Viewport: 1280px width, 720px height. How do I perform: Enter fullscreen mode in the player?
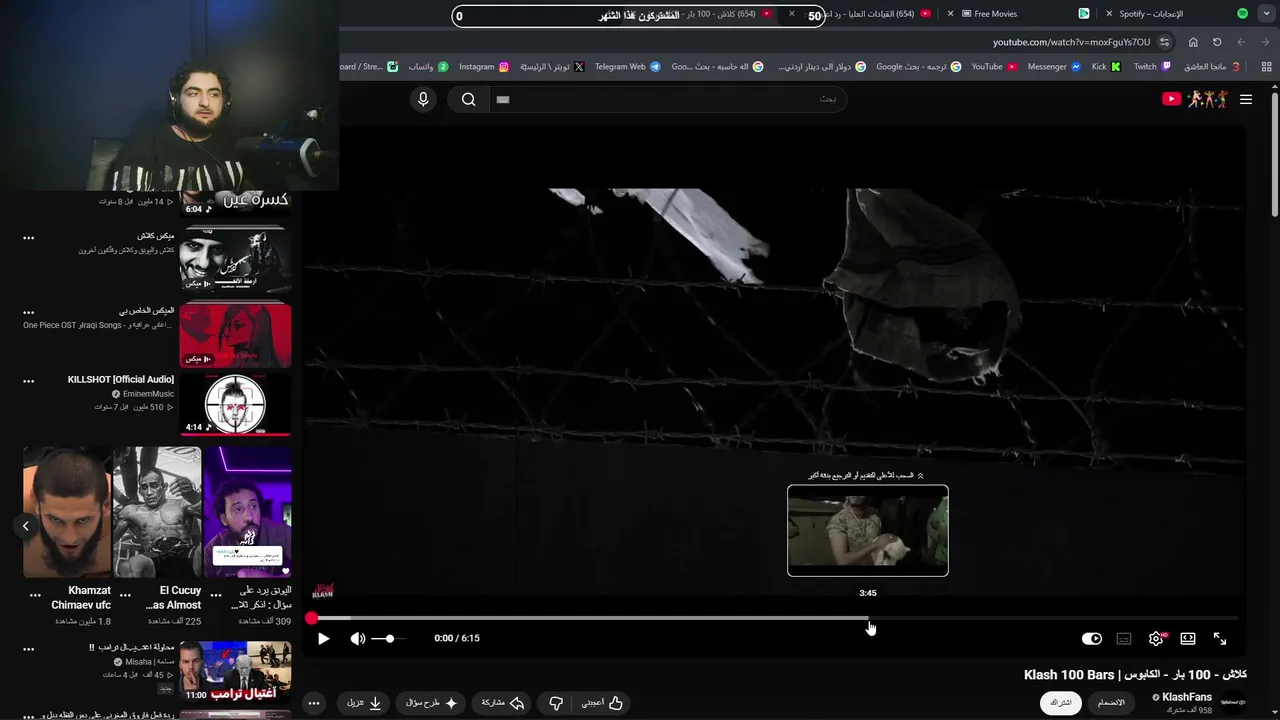coord(1220,638)
